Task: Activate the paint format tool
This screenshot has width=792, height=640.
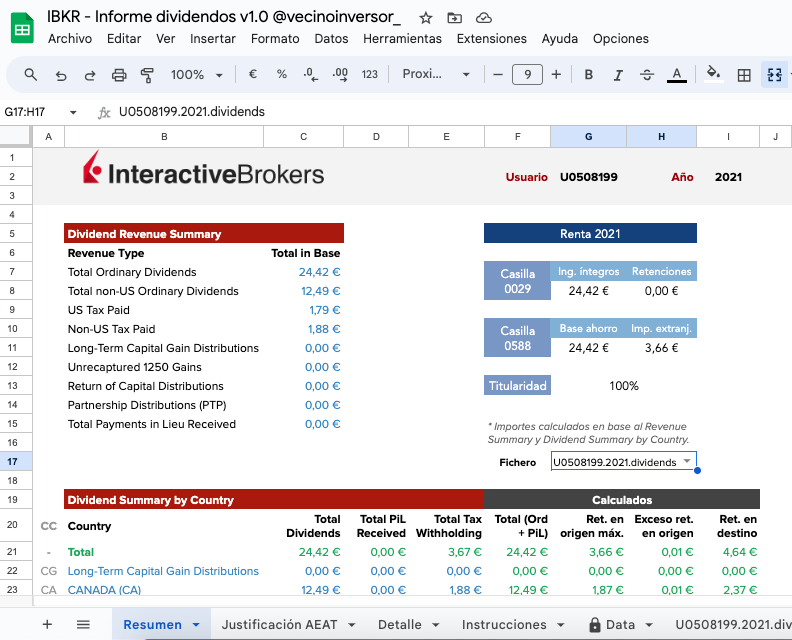Action: point(147,75)
